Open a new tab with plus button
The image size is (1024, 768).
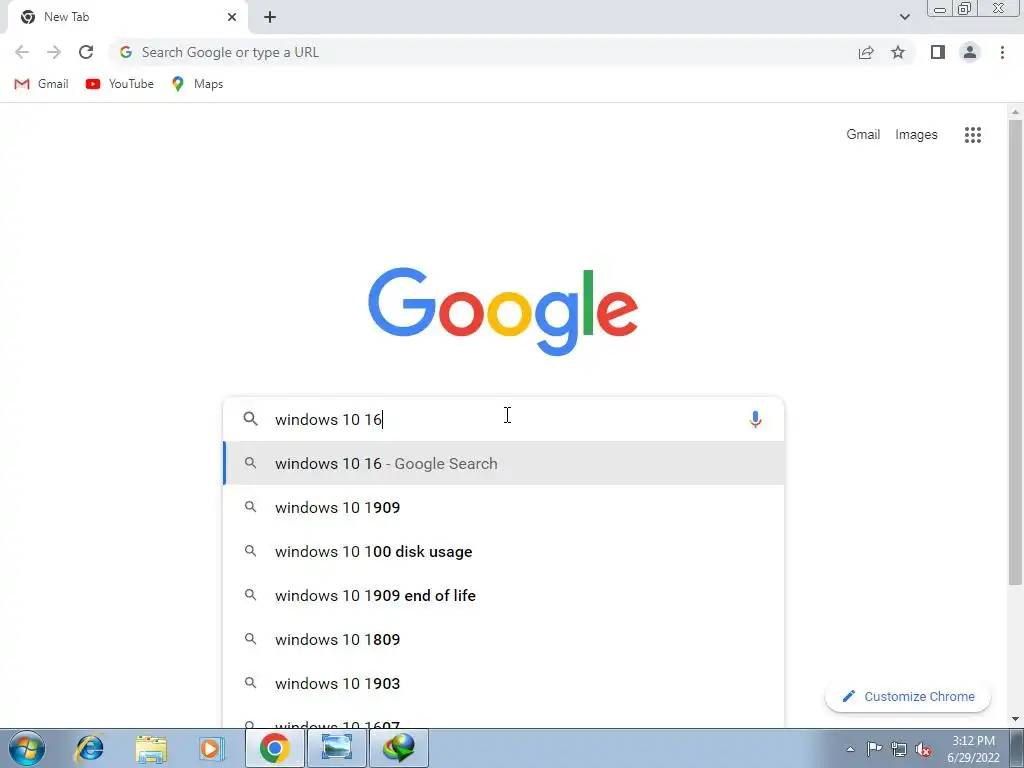pos(270,17)
